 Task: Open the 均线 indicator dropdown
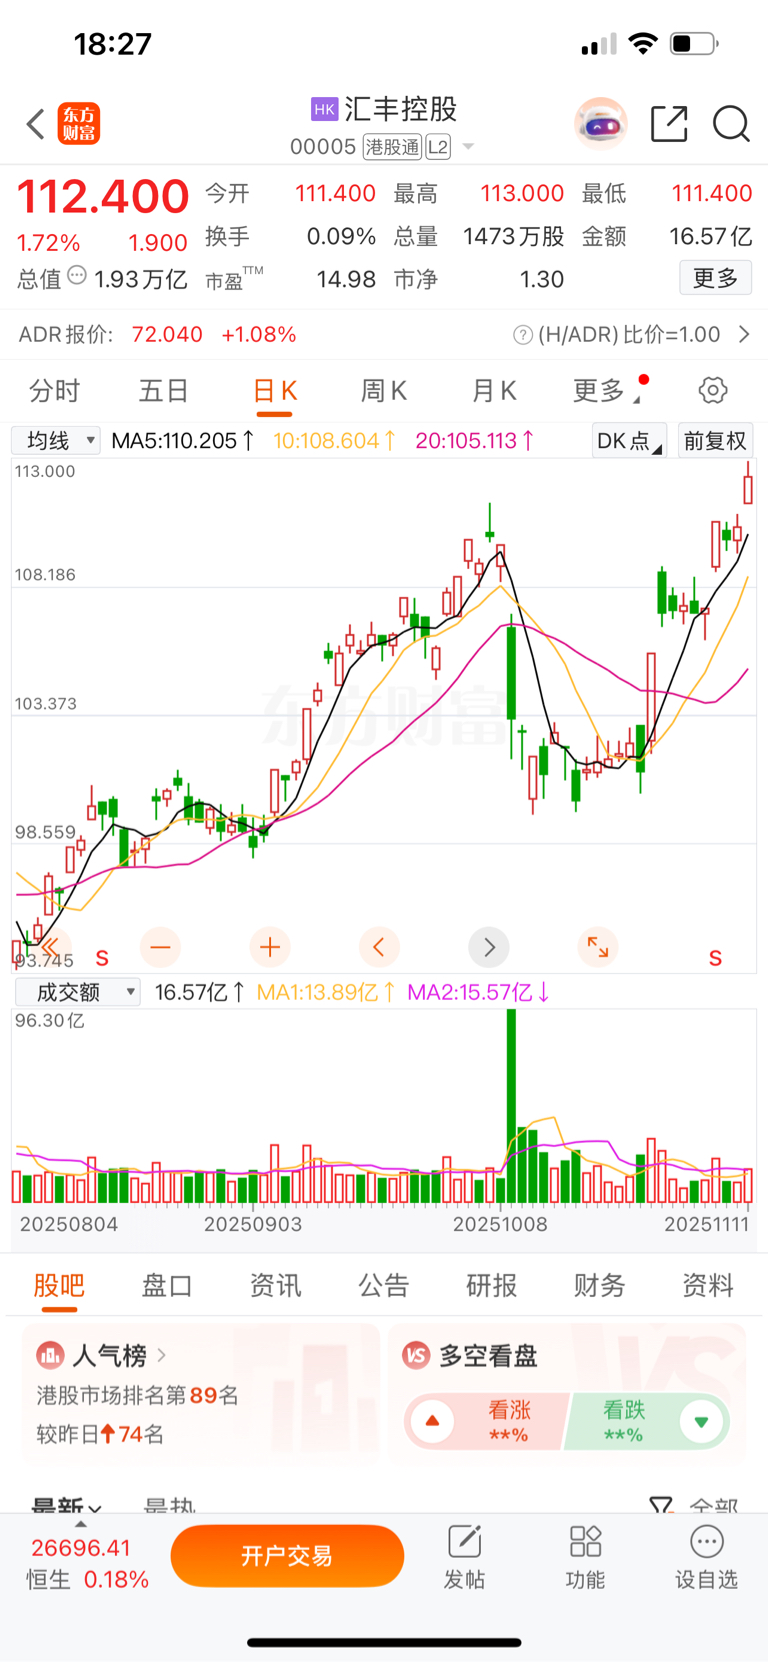(56, 440)
